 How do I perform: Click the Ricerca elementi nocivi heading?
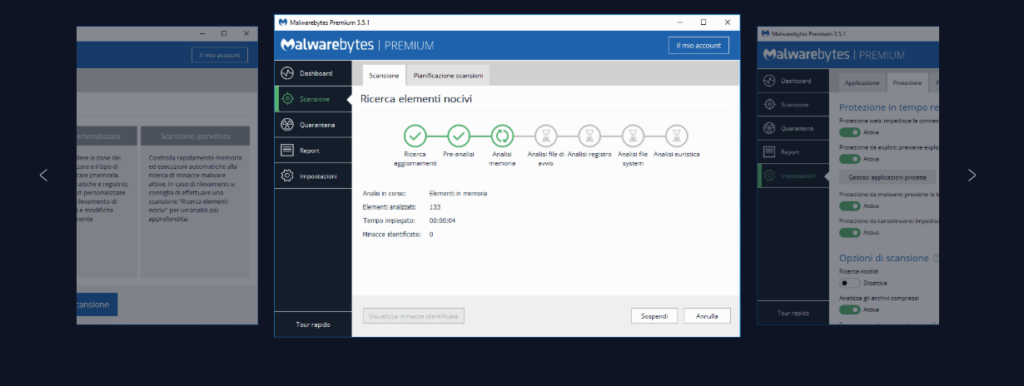[416, 100]
